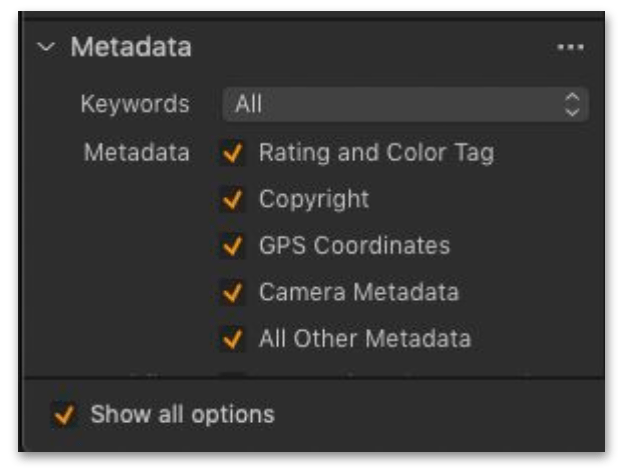Click the Show all options label

(182, 414)
